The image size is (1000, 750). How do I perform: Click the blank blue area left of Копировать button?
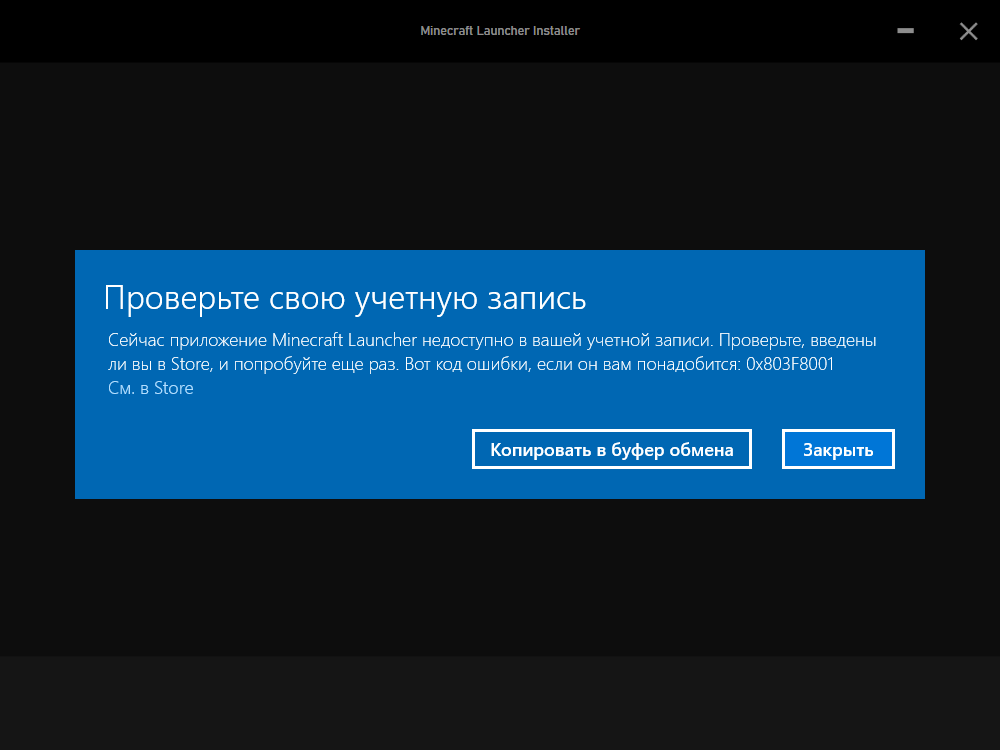(280, 450)
